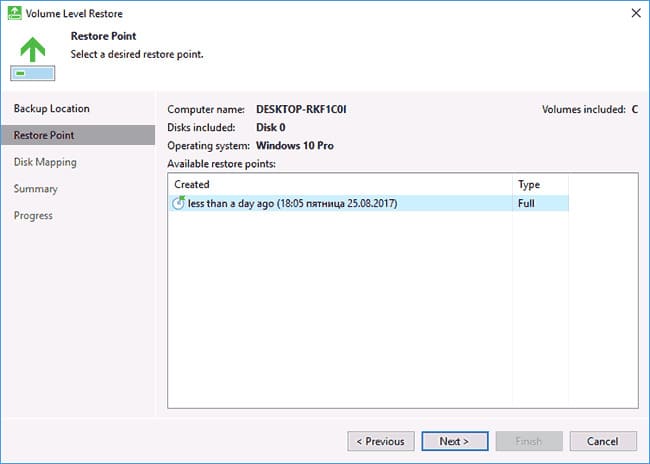Click the blue disk icon under green arrow

33,73
